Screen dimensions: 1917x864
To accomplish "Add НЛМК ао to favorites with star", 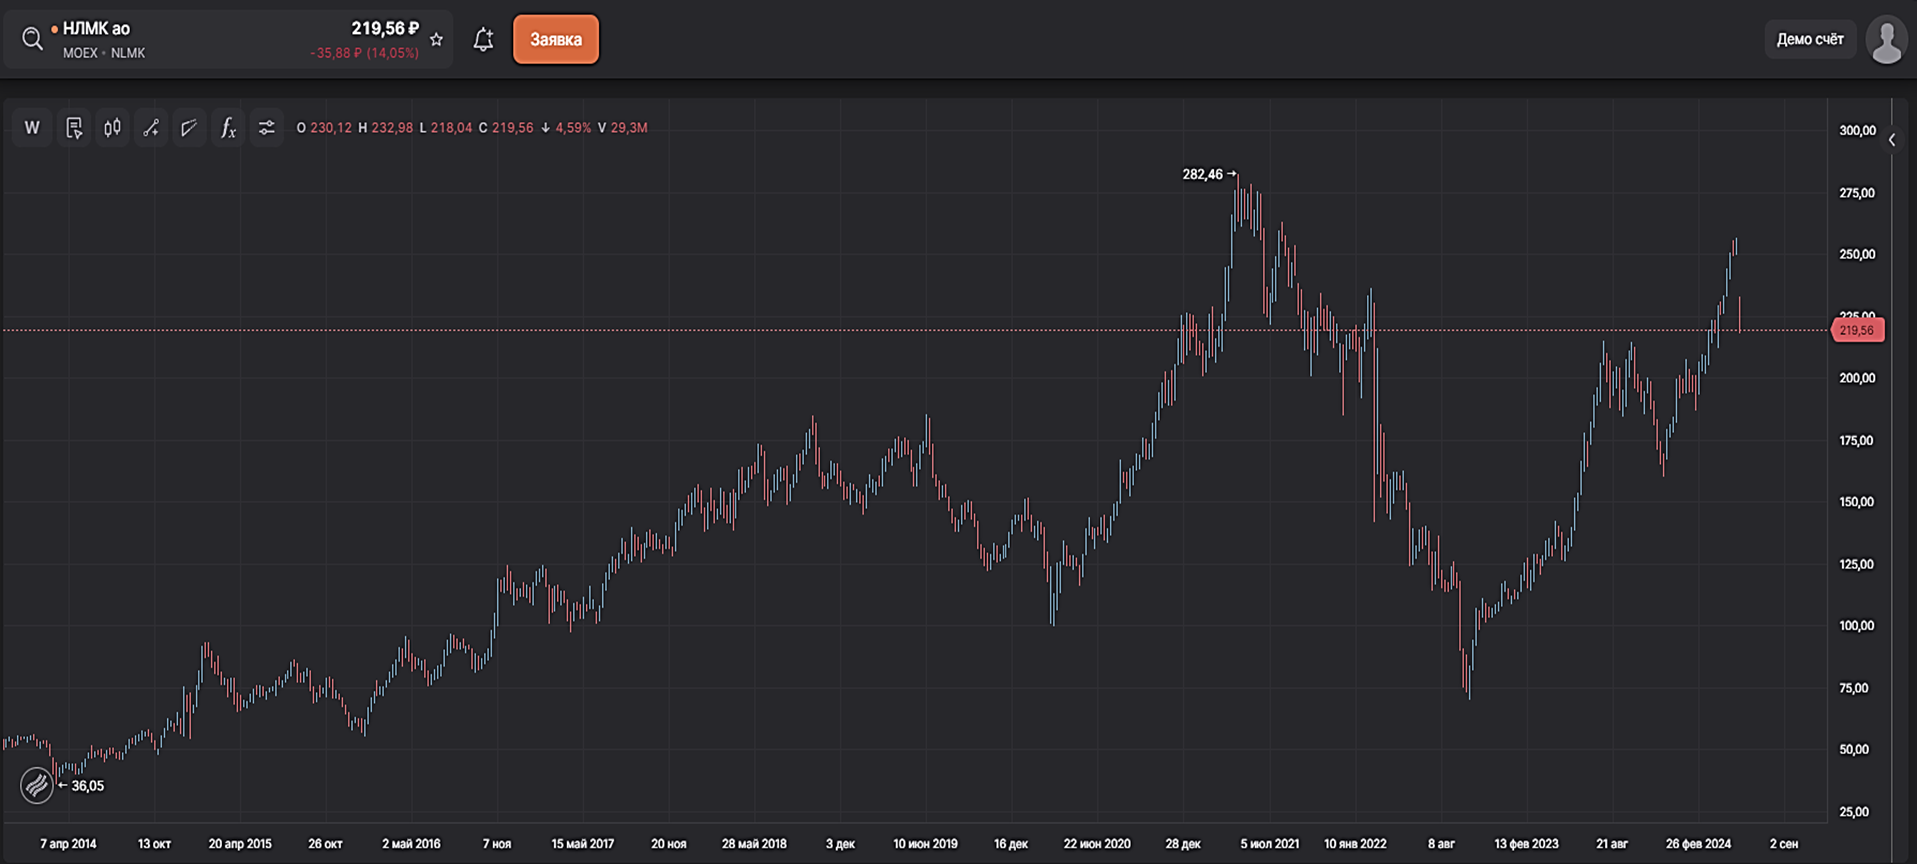I will [437, 40].
